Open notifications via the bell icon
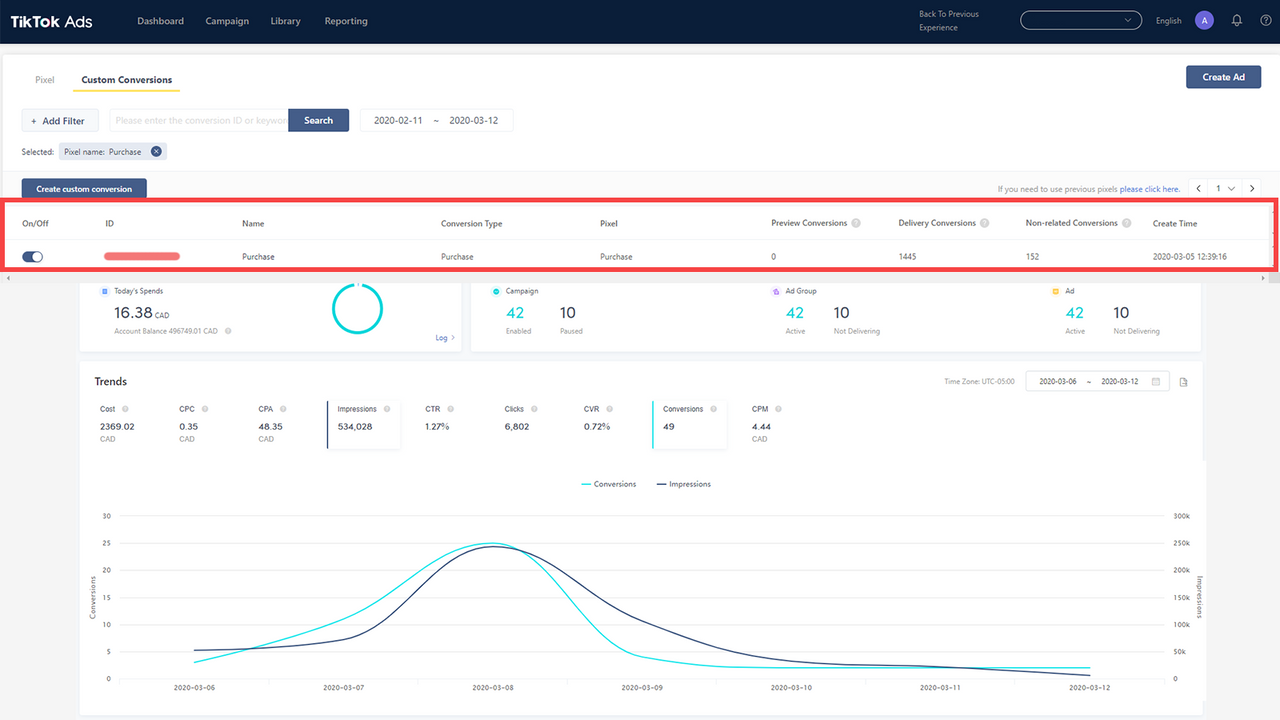Viewport: 1280px width, 720px height. [x=1237, y=20]
